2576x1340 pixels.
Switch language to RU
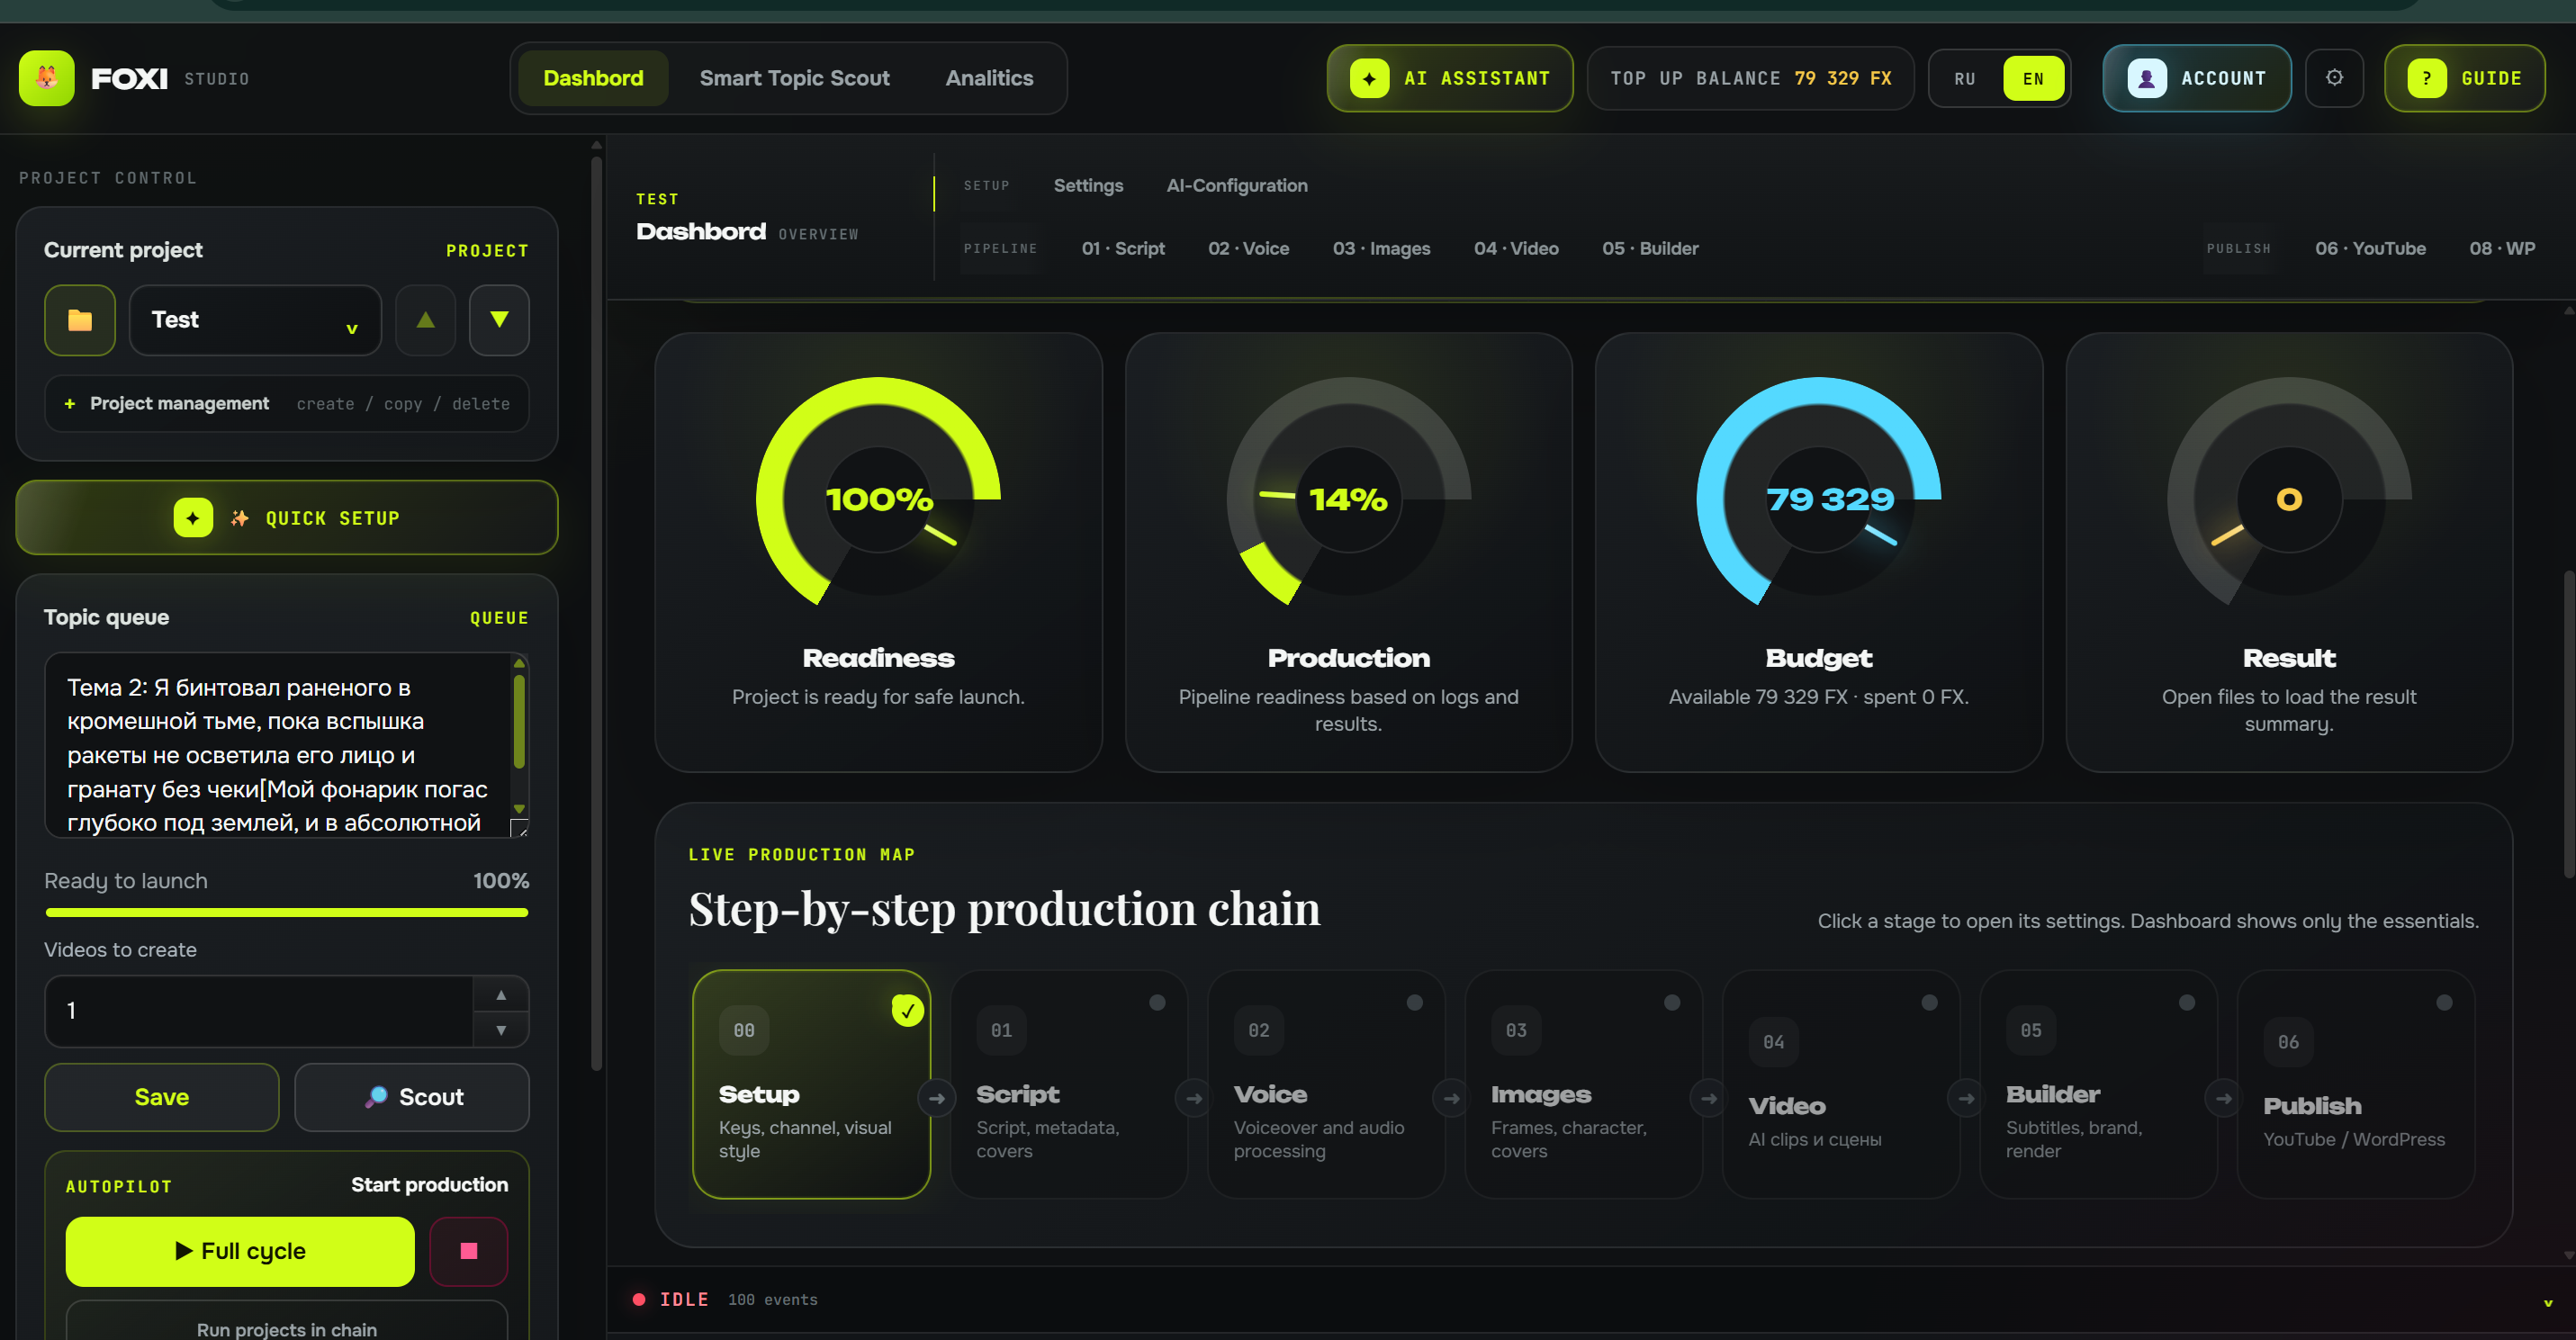click(x=1965, y=78)
